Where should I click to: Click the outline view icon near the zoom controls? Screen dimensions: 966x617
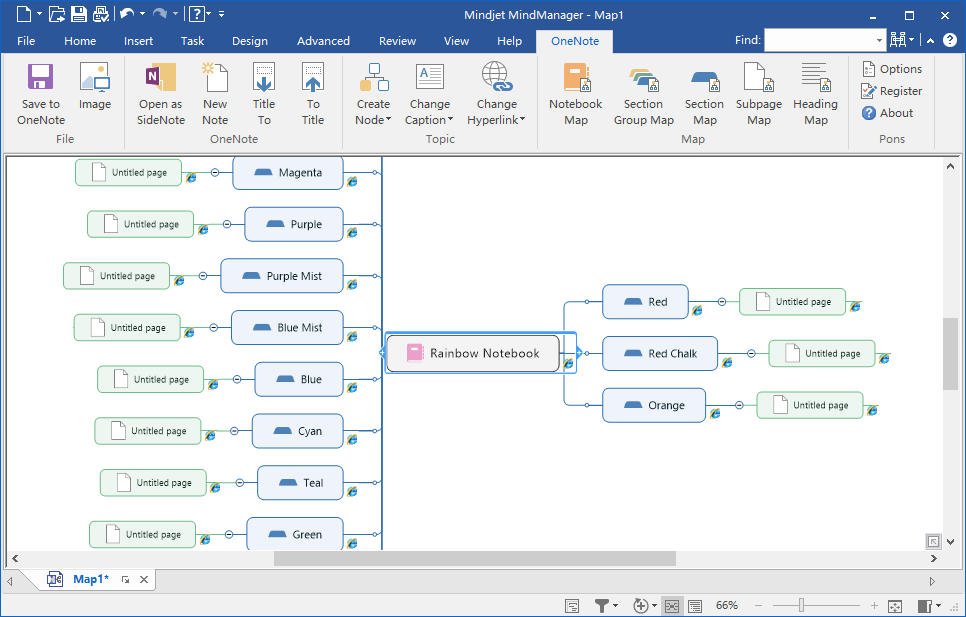point(697,605)
